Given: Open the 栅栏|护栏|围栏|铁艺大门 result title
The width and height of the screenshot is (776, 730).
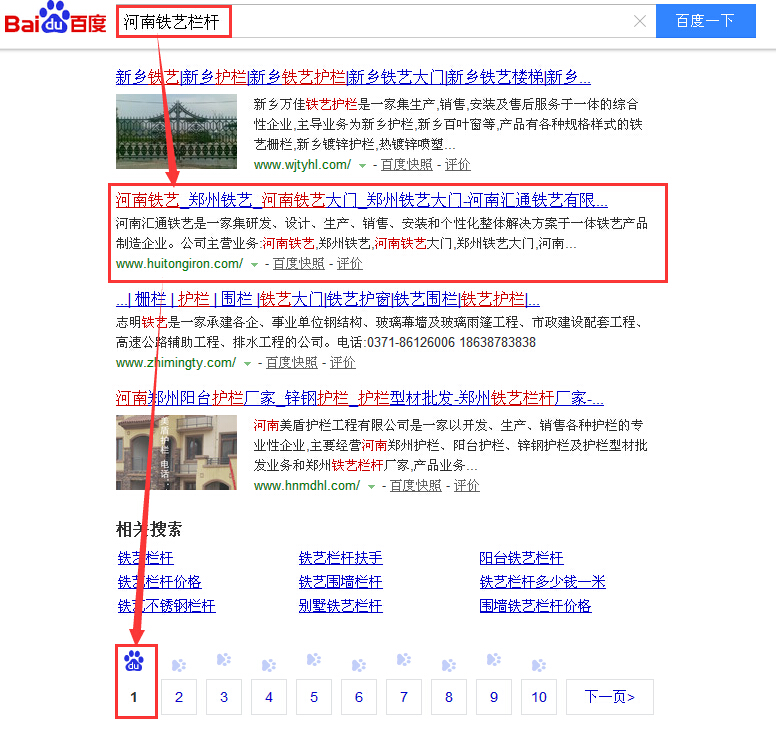Looking at the screenshot, I should point(328,299).
